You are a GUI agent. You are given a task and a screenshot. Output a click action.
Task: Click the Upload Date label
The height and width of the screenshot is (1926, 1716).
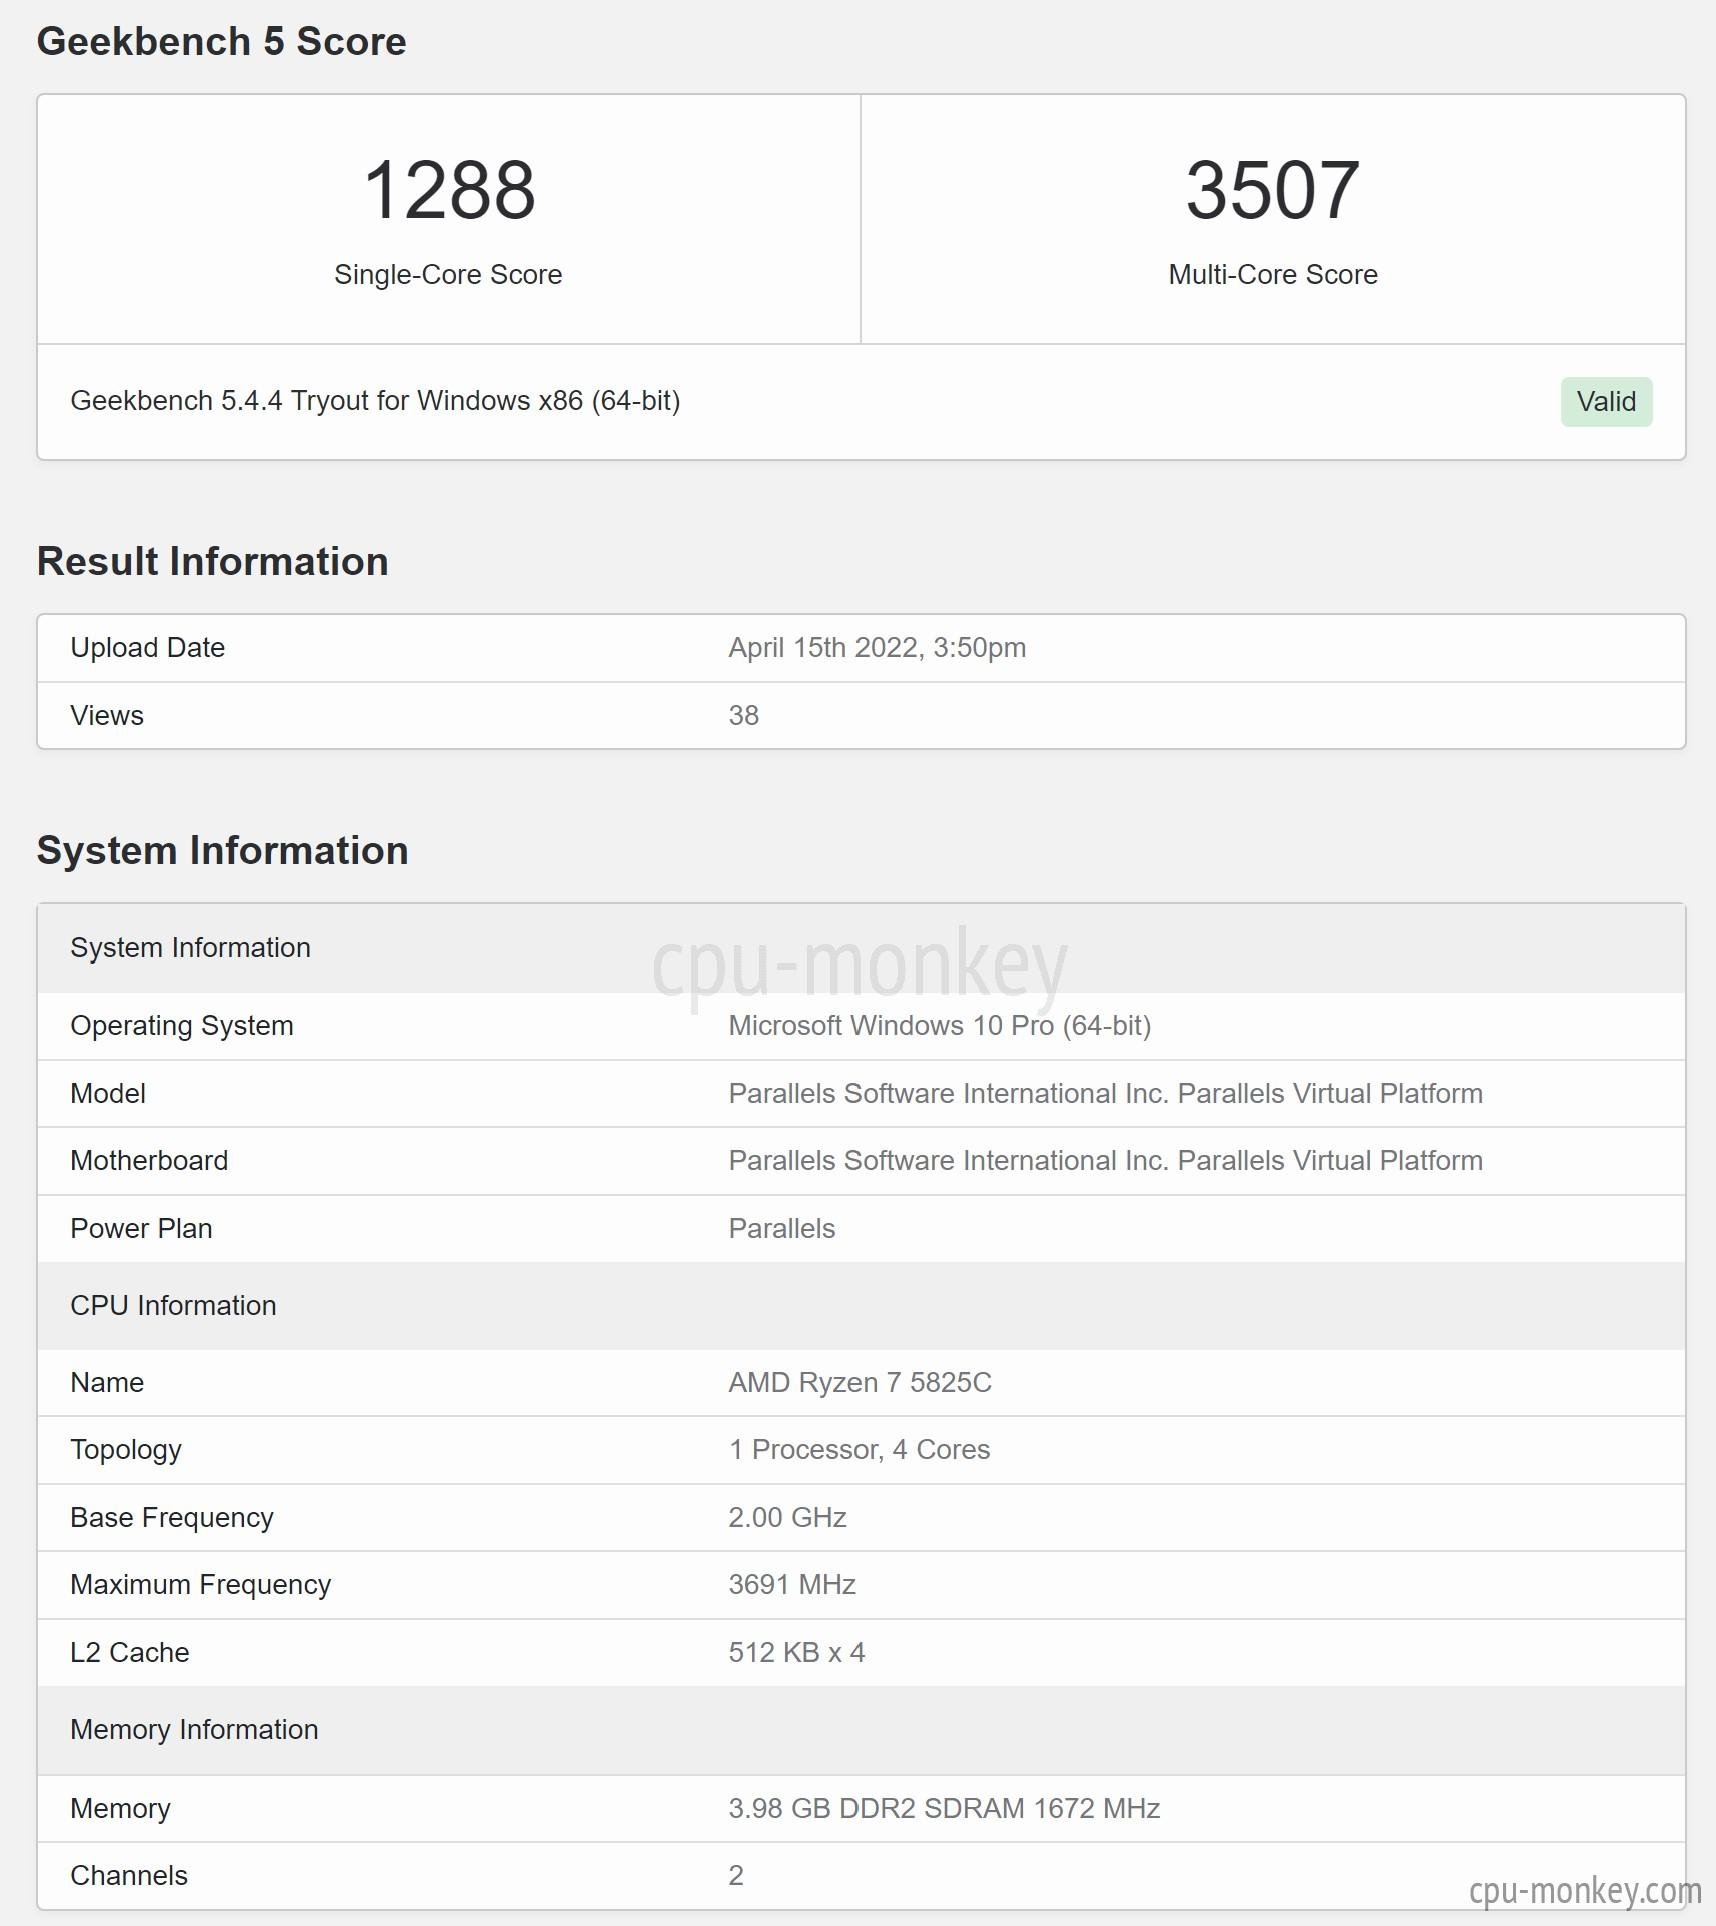pyautogui.click(x=148, y=648)
